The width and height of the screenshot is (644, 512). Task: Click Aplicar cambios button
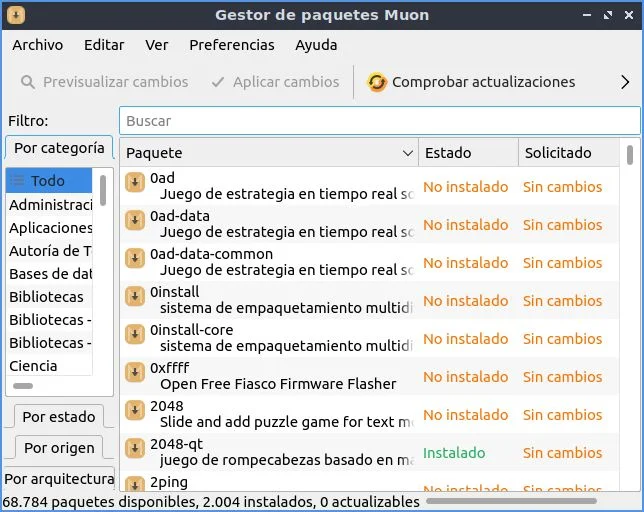pyautogui.click(x=275, y=82)
